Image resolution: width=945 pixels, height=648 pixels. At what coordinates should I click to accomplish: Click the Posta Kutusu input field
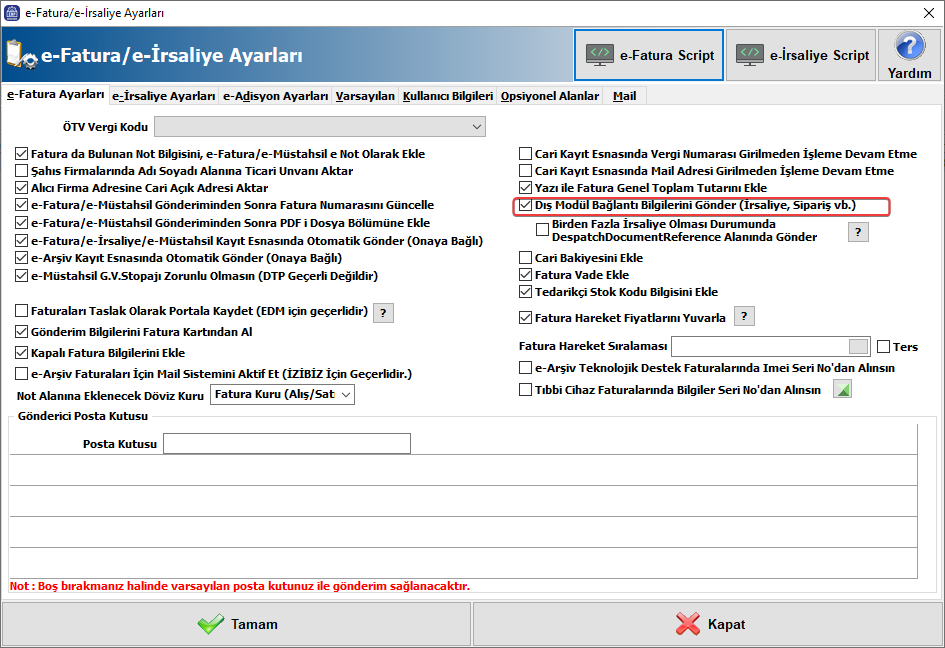coord(287,444)
